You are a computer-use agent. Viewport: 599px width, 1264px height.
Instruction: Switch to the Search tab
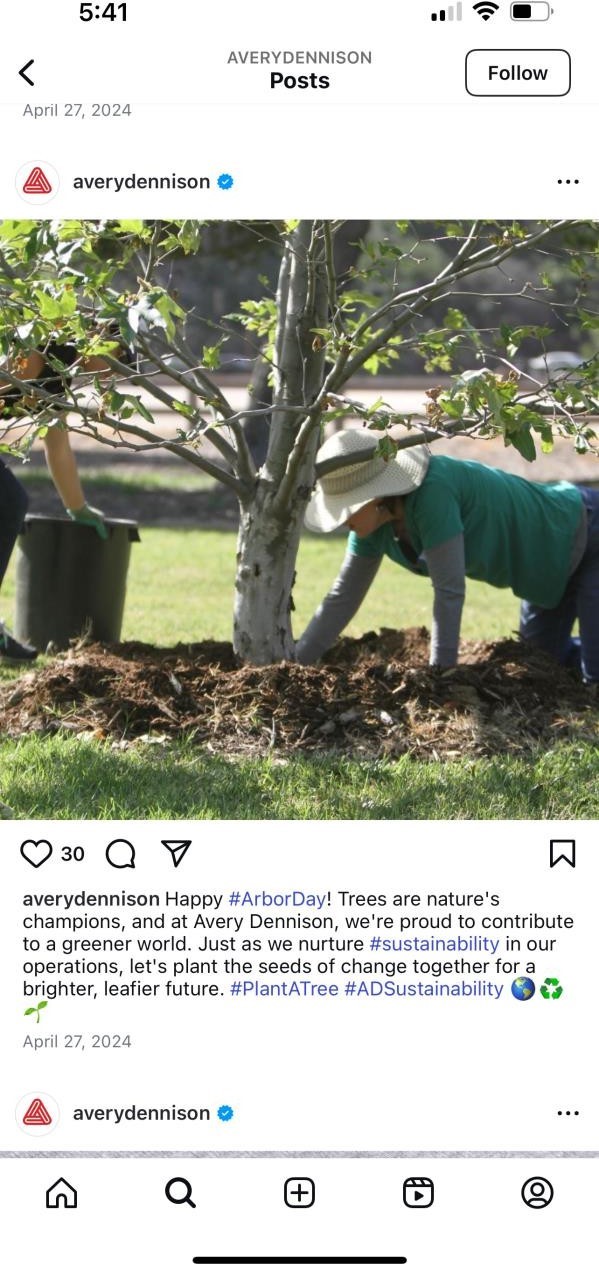180,1192
